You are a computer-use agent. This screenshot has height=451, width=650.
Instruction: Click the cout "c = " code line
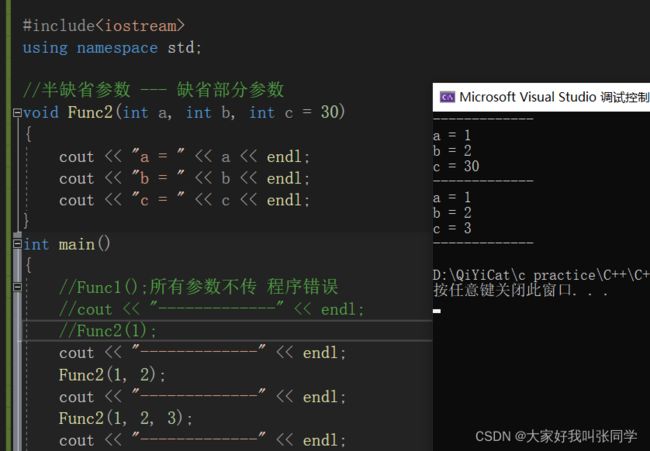[184, 200]
